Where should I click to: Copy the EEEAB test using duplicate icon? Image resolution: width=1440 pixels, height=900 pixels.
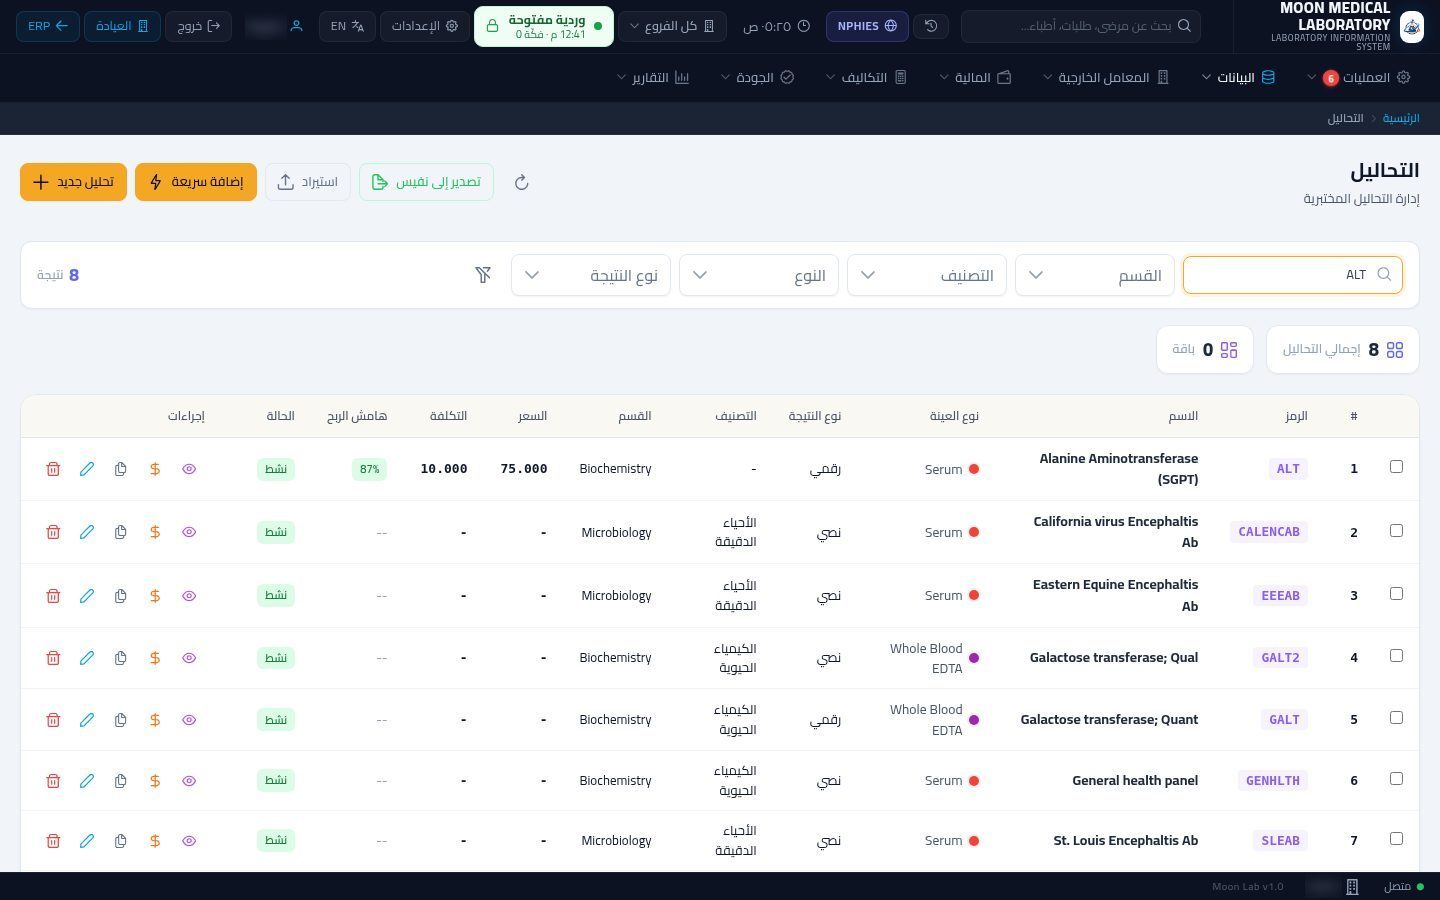pos(120,595)
